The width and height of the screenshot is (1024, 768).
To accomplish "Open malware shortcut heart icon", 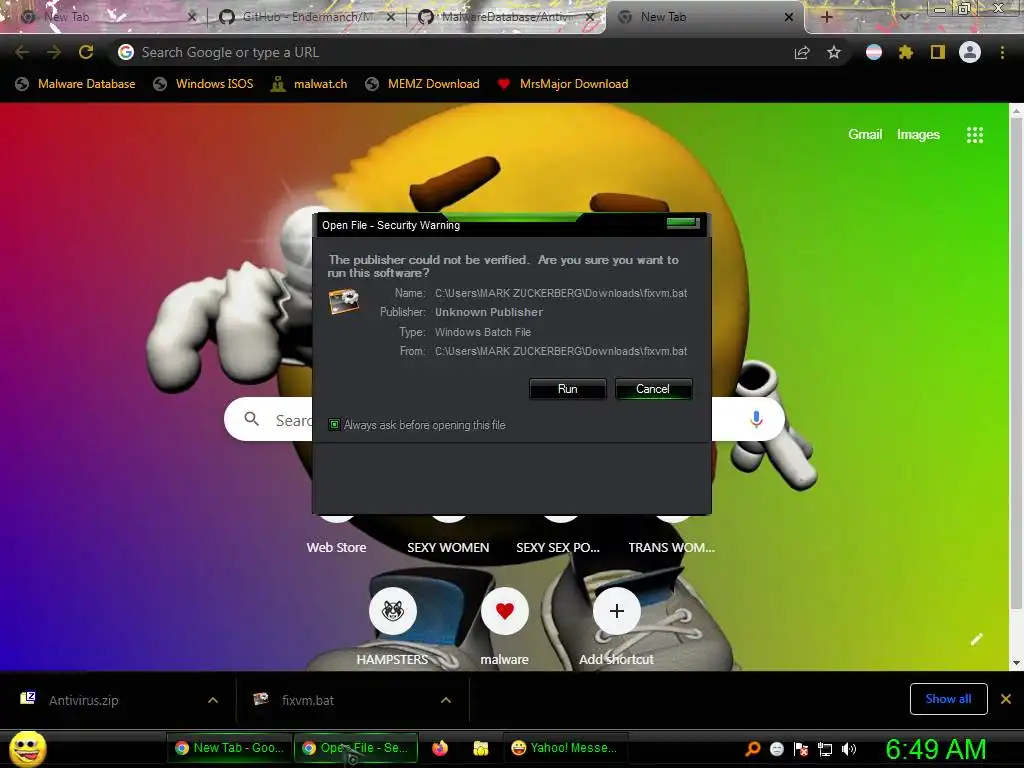I will click(504, 611).
